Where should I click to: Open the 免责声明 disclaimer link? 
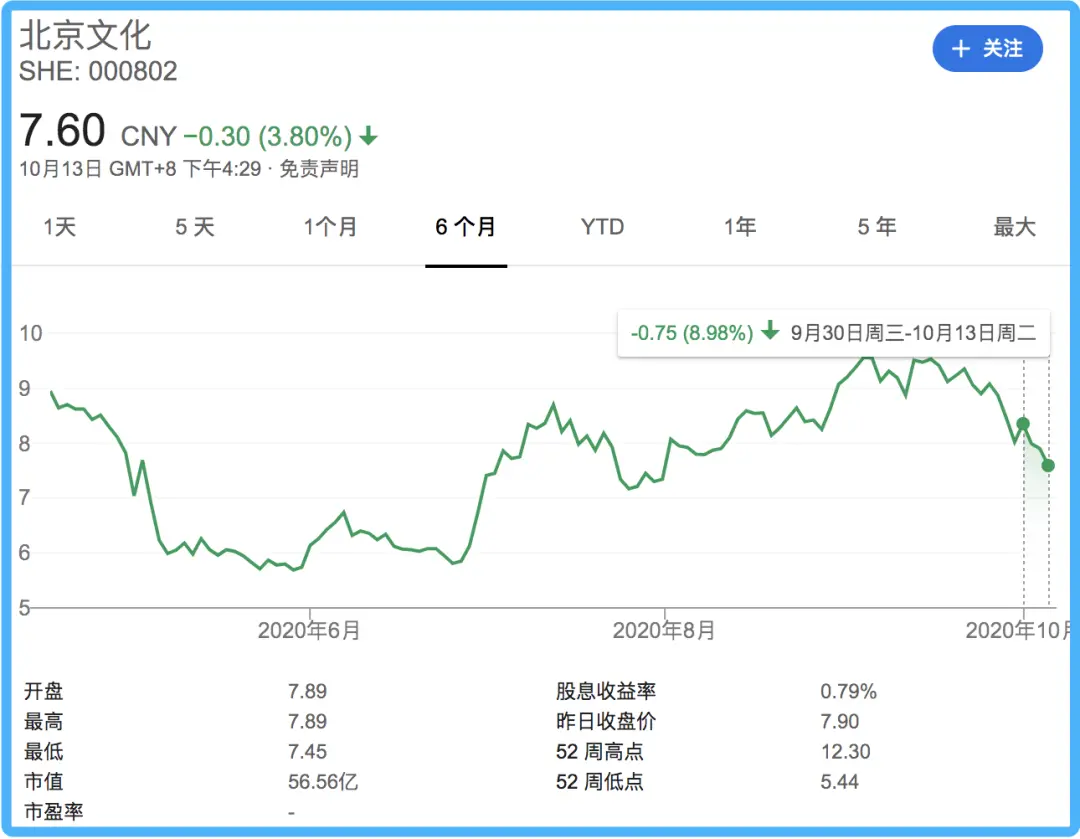tap(319, 169)
